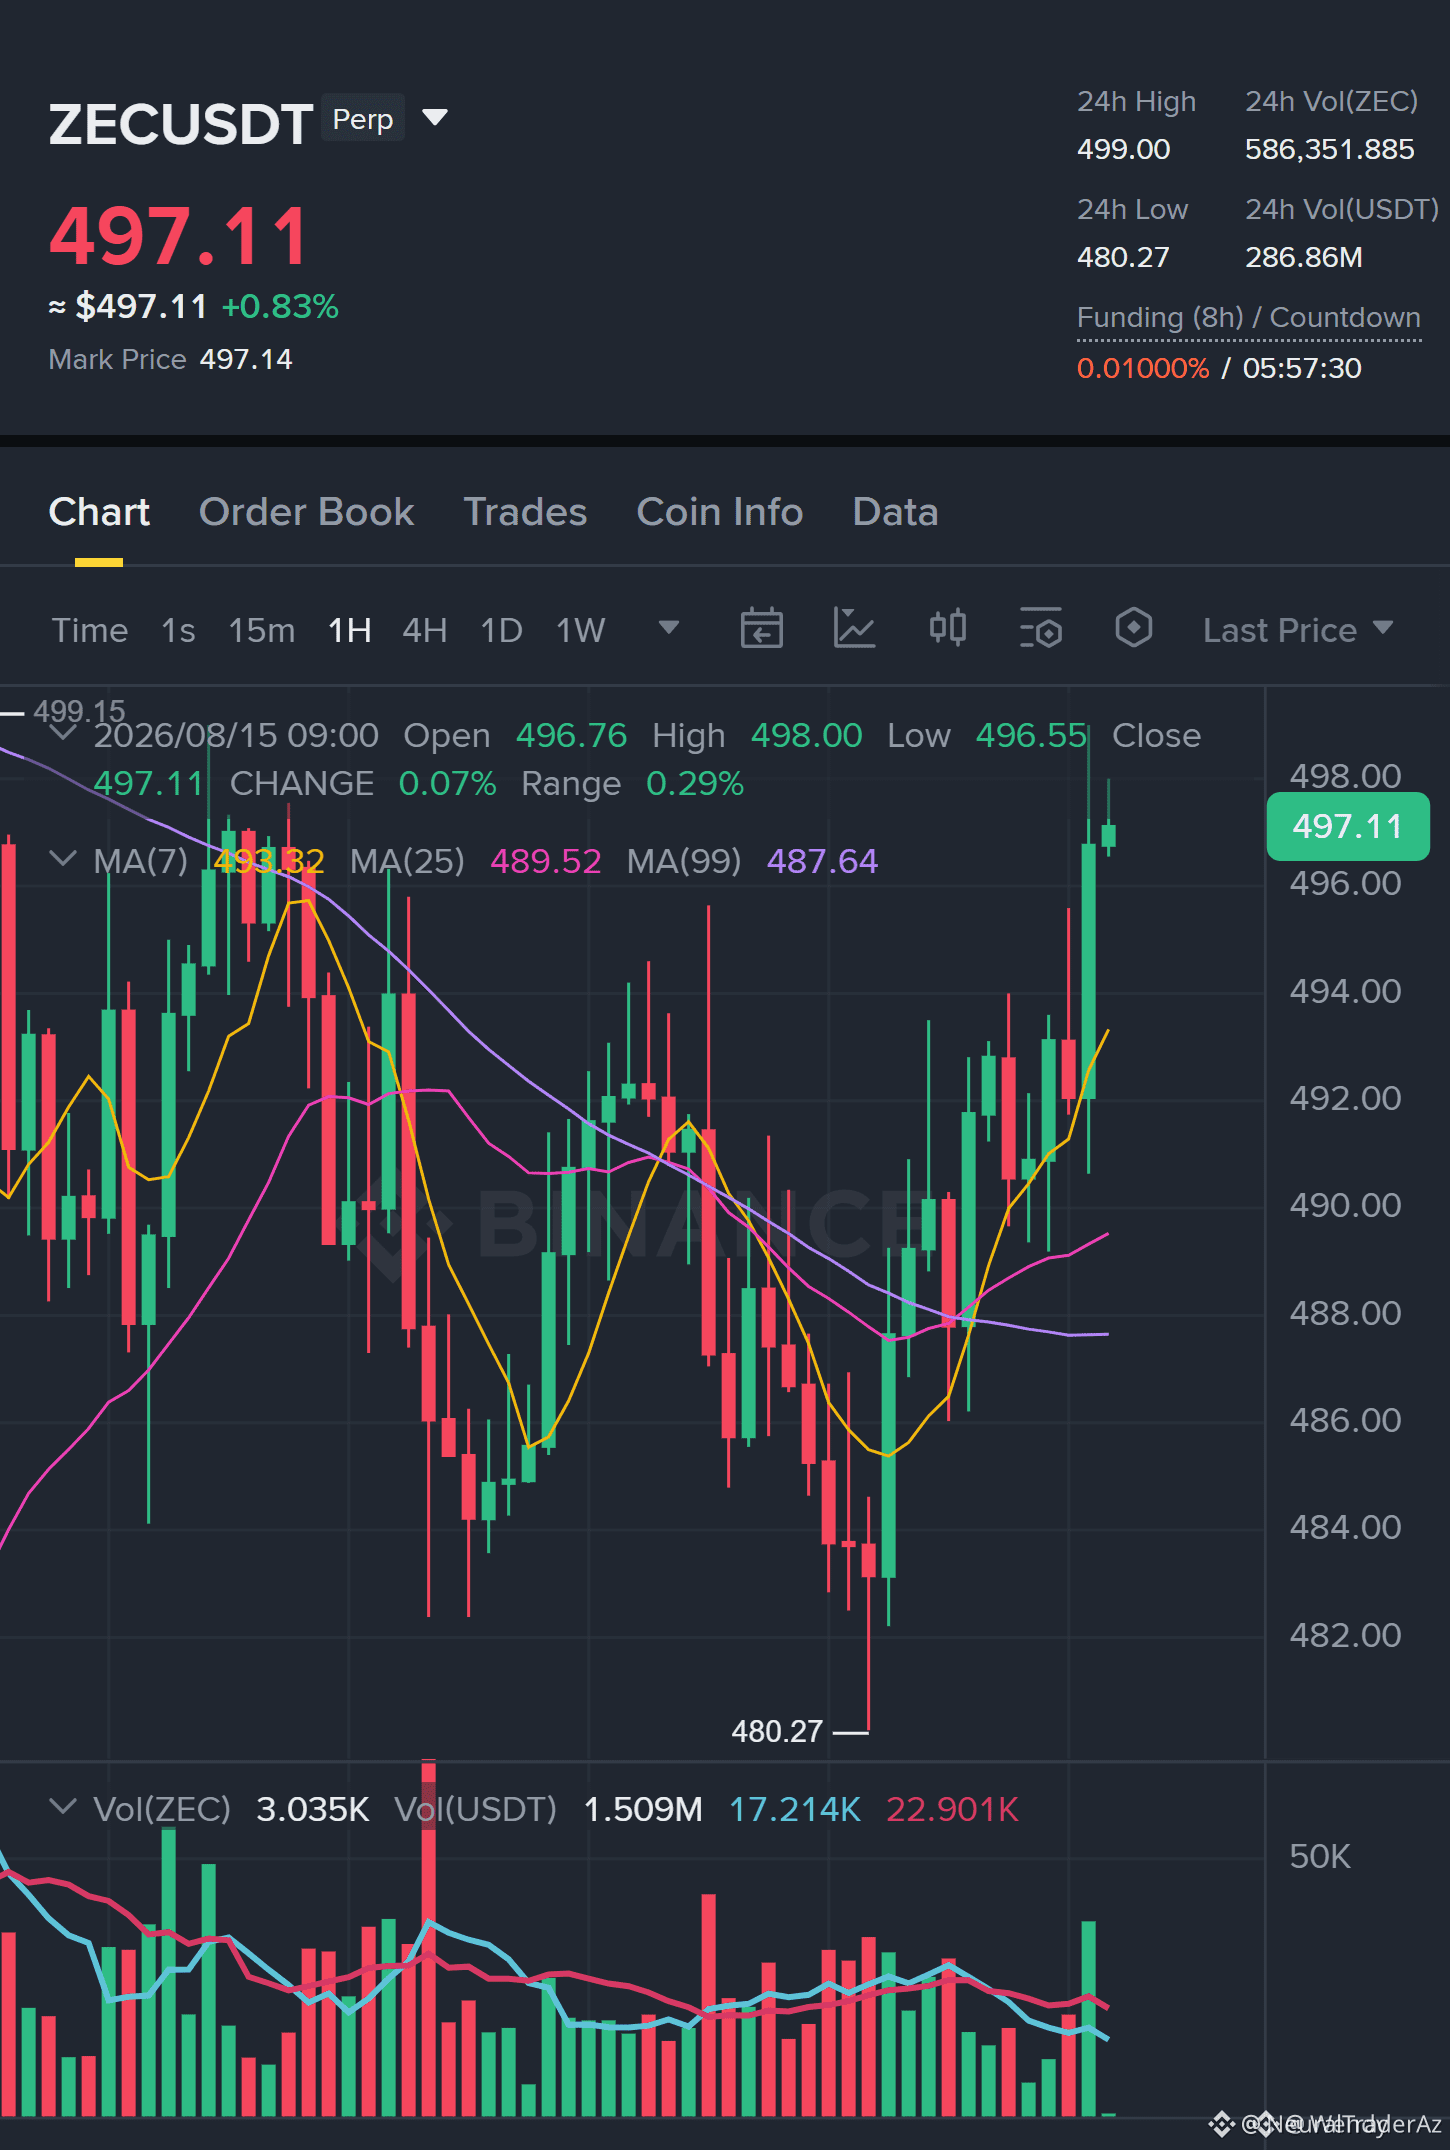The image size is (1450, 2150).
Task: Open the Coin Info tab
Action: click(719, 512)
